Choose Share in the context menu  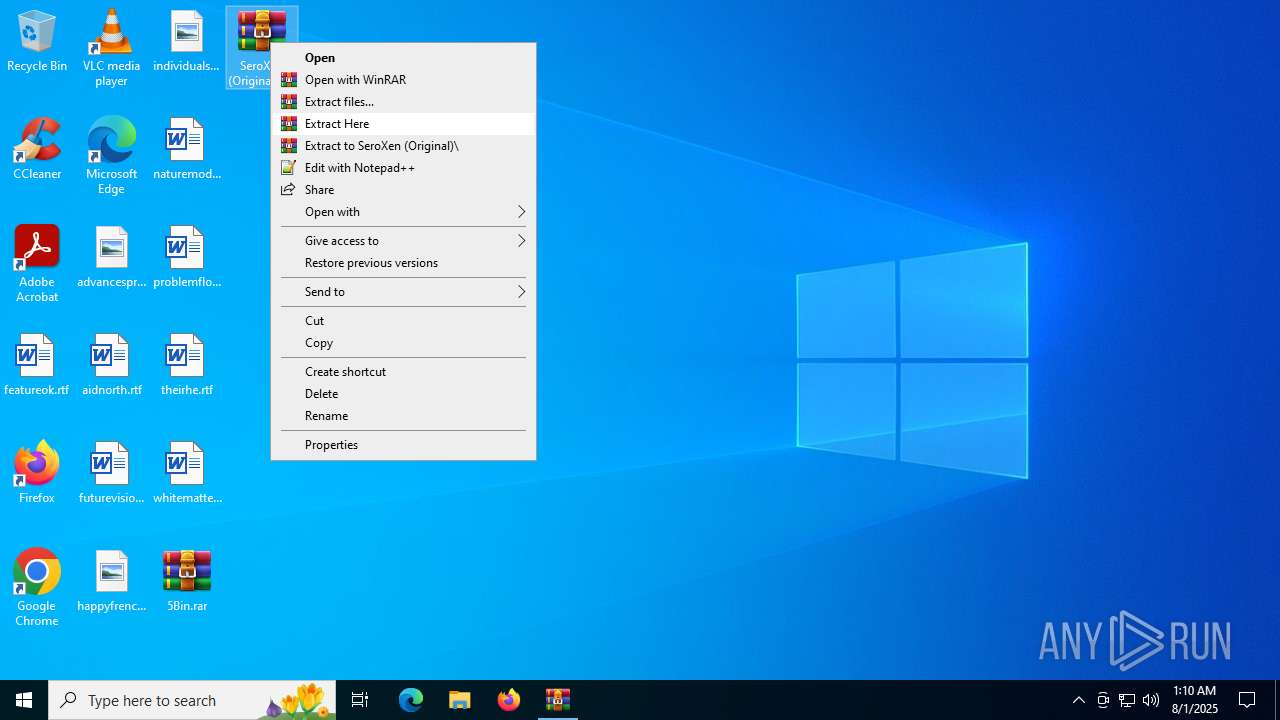403,190
